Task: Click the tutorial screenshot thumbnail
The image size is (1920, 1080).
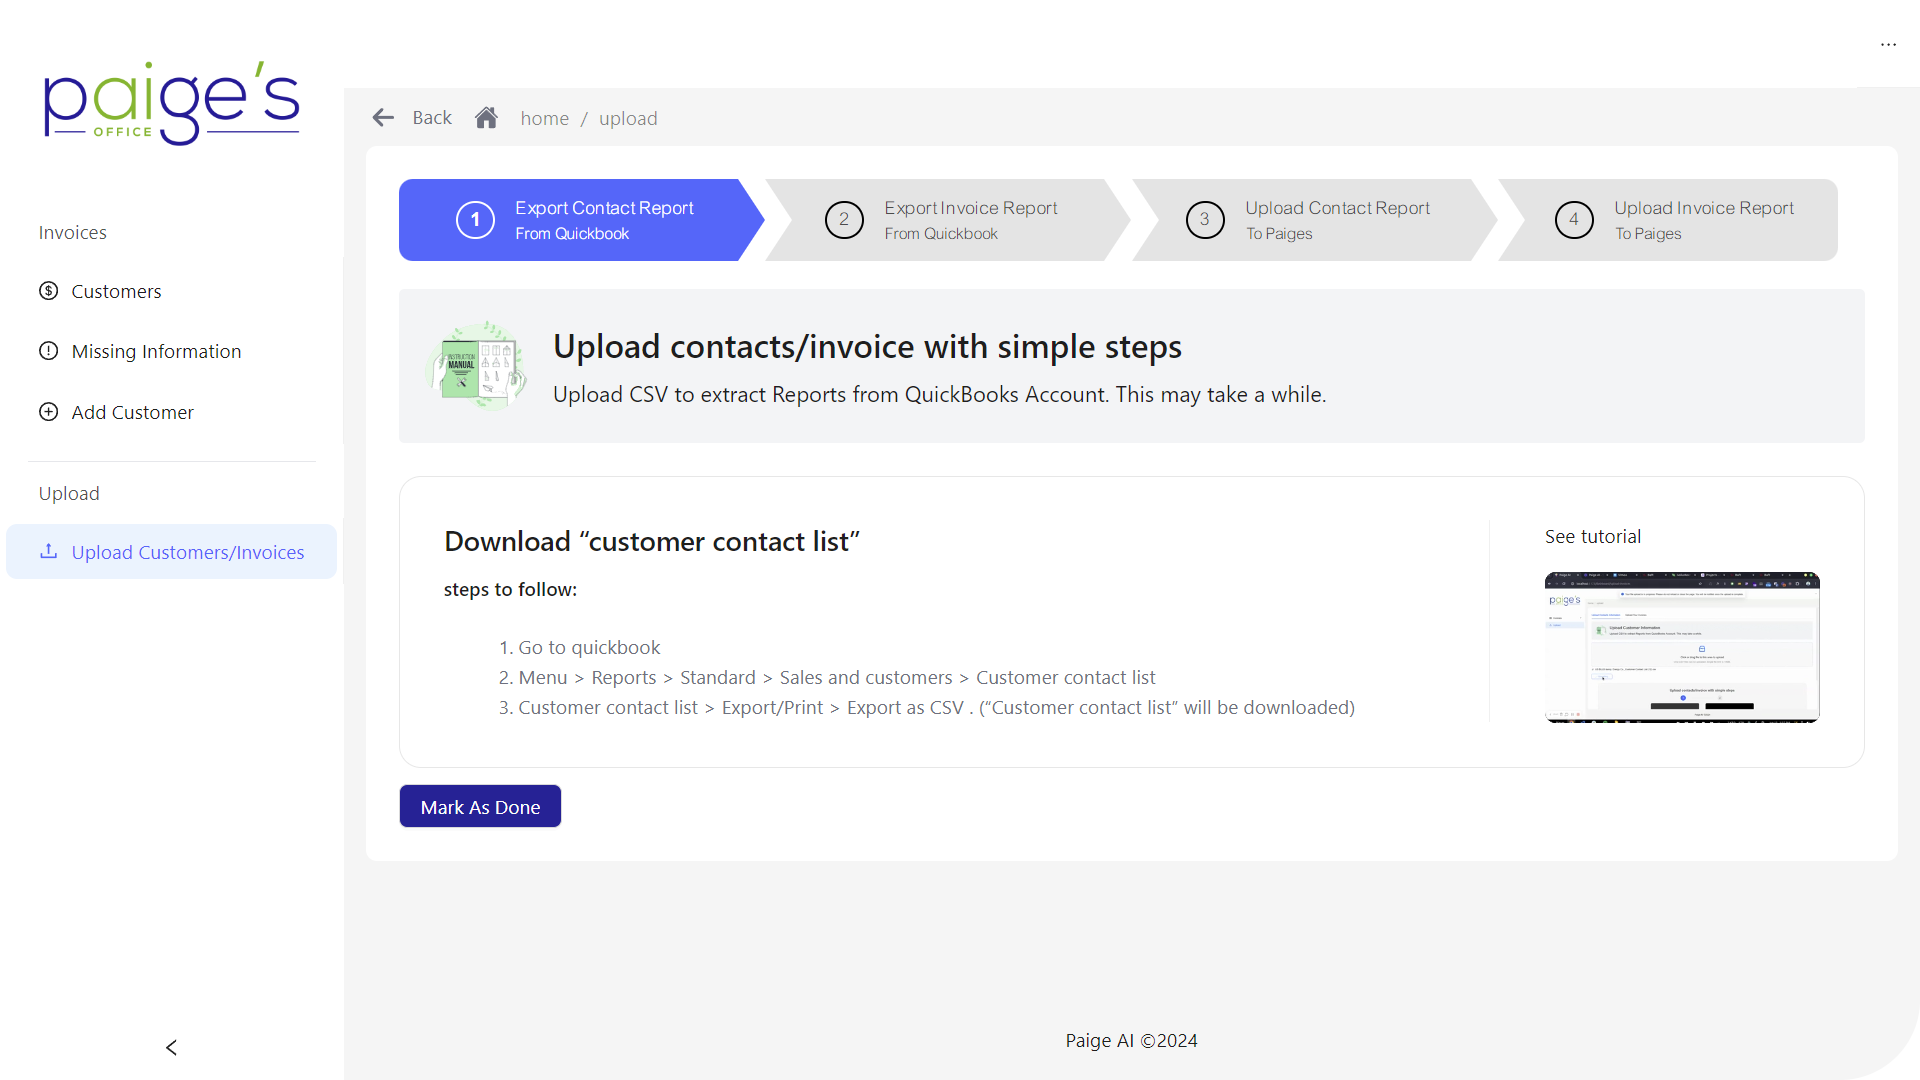Action: pos(1683,647)
